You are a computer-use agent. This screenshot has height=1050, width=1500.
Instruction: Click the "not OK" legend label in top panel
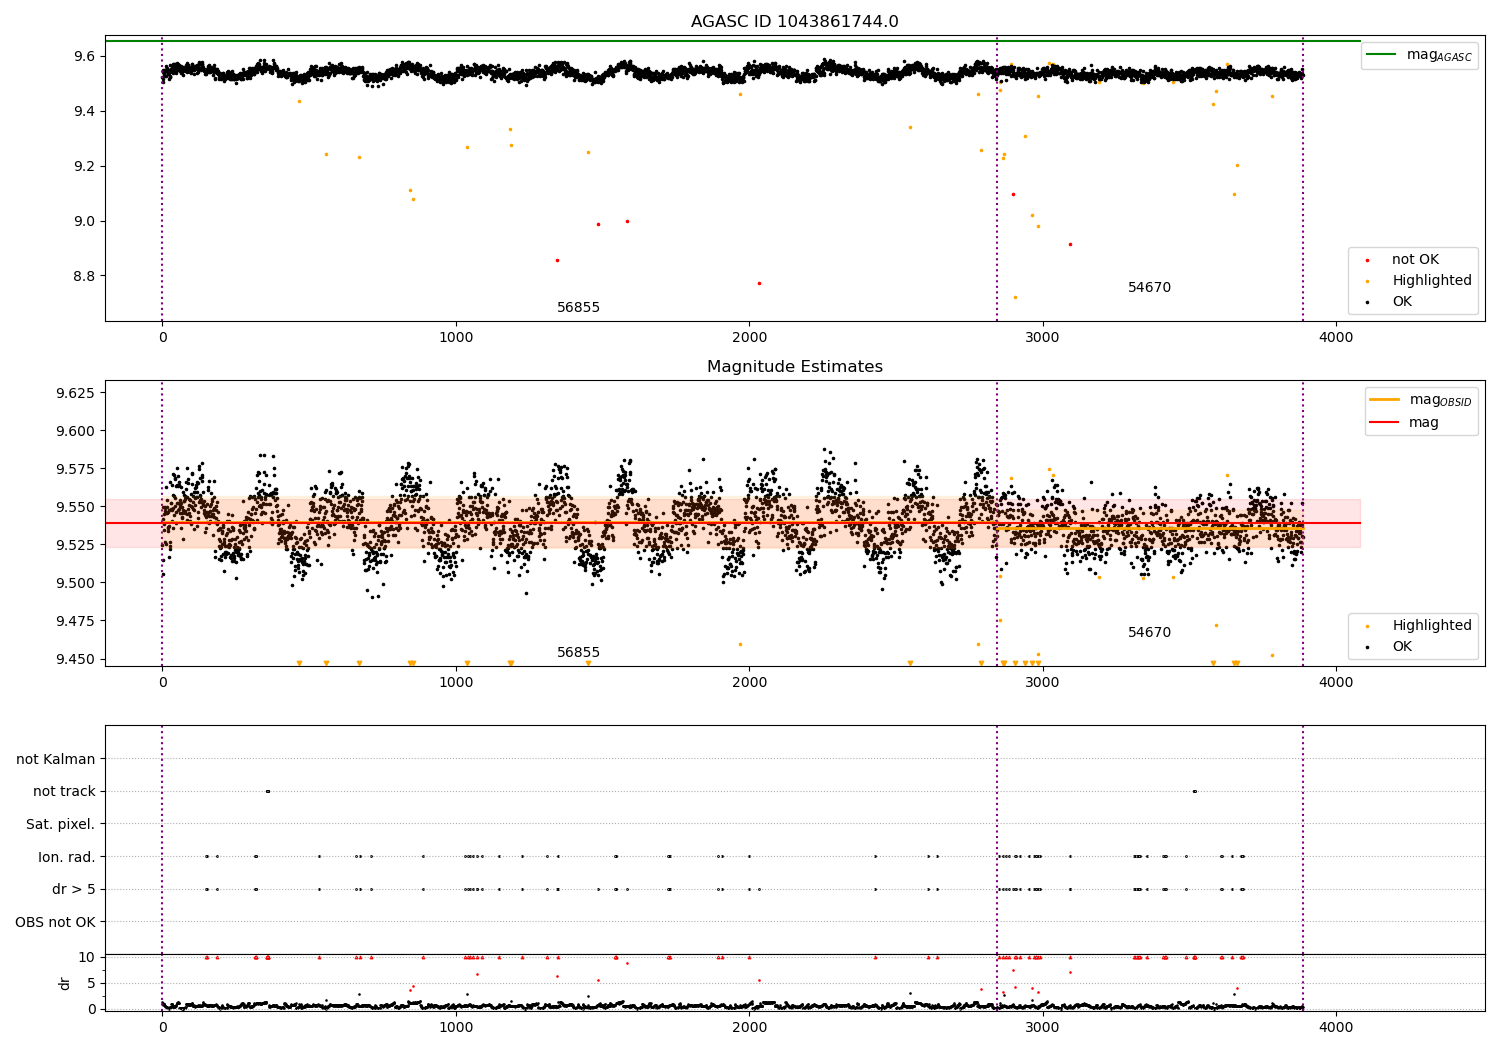click(1415, 260)
